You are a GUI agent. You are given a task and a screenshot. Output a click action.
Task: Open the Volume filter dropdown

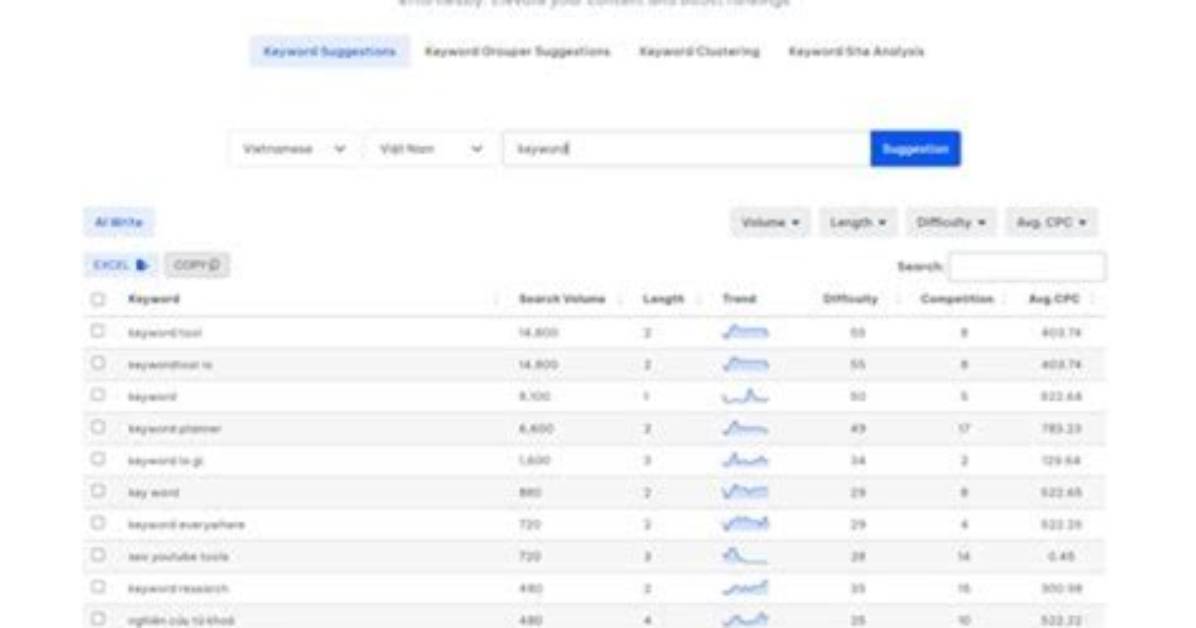(770, 222)
